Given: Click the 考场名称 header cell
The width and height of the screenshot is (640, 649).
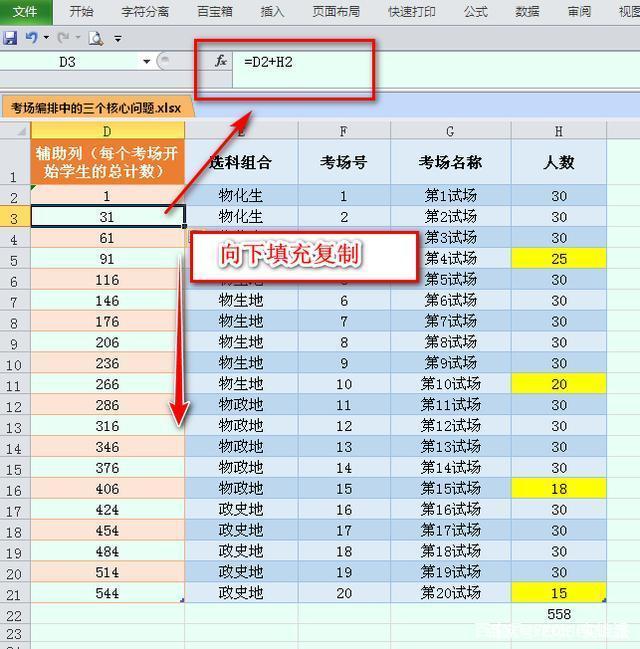Looking at the screenshot, I should (450, 162).
